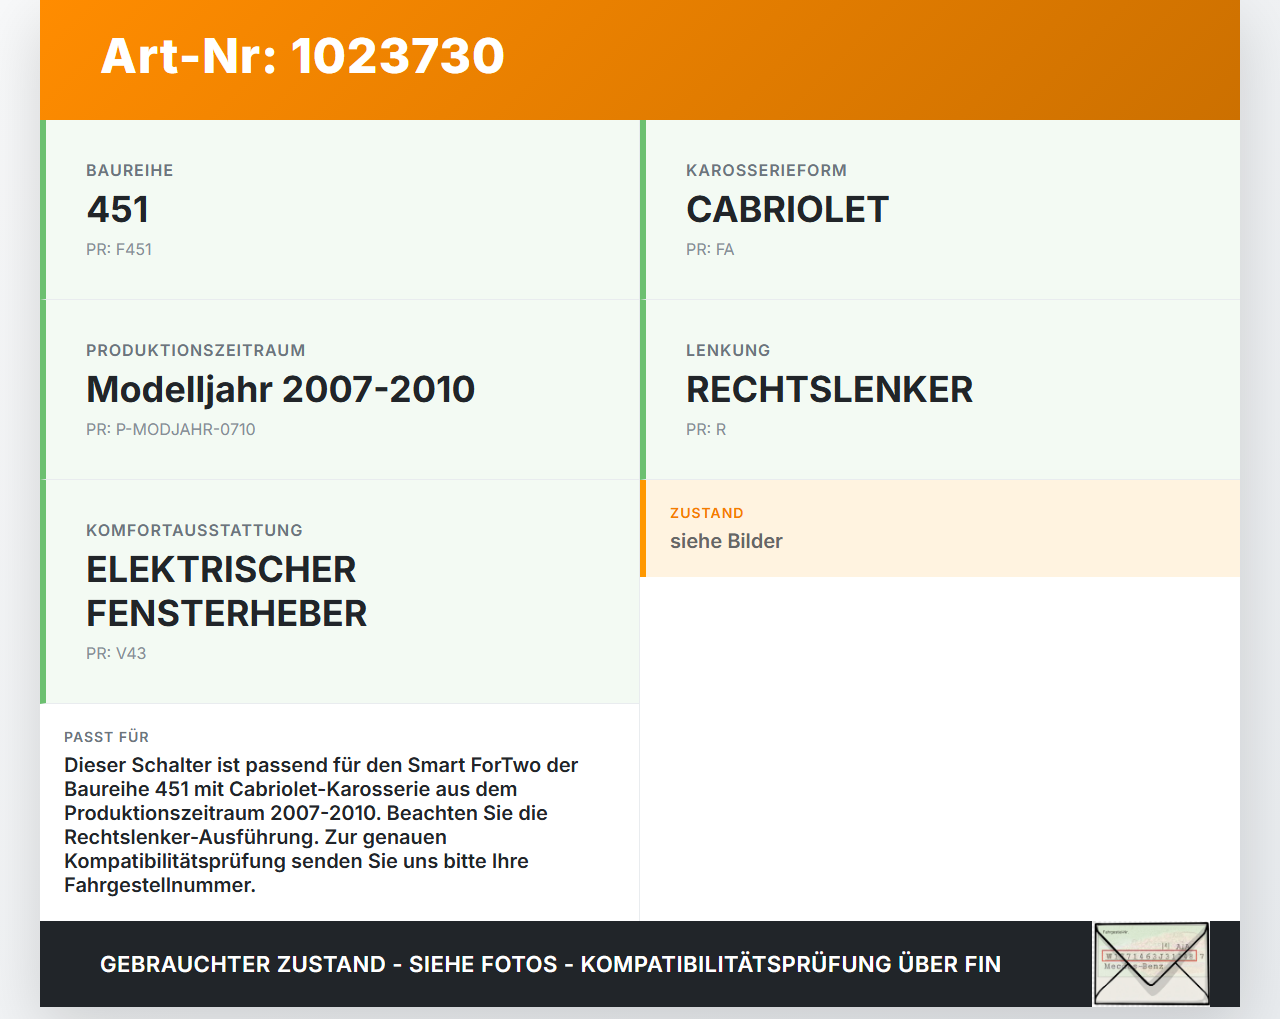Click the 'PRODUKTIONSZEITRAUM' label

196,350
